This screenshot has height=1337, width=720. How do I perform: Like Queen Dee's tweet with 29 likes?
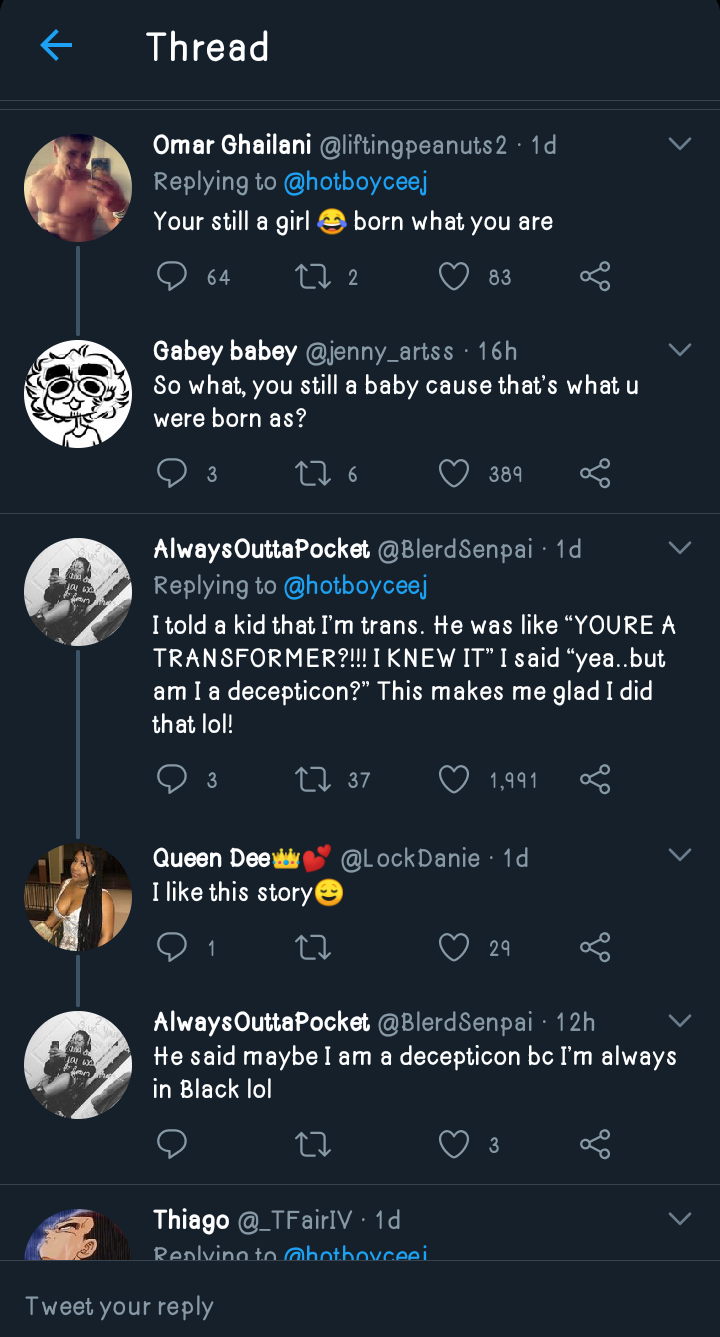pyautogui.click(x=454, y=947)
